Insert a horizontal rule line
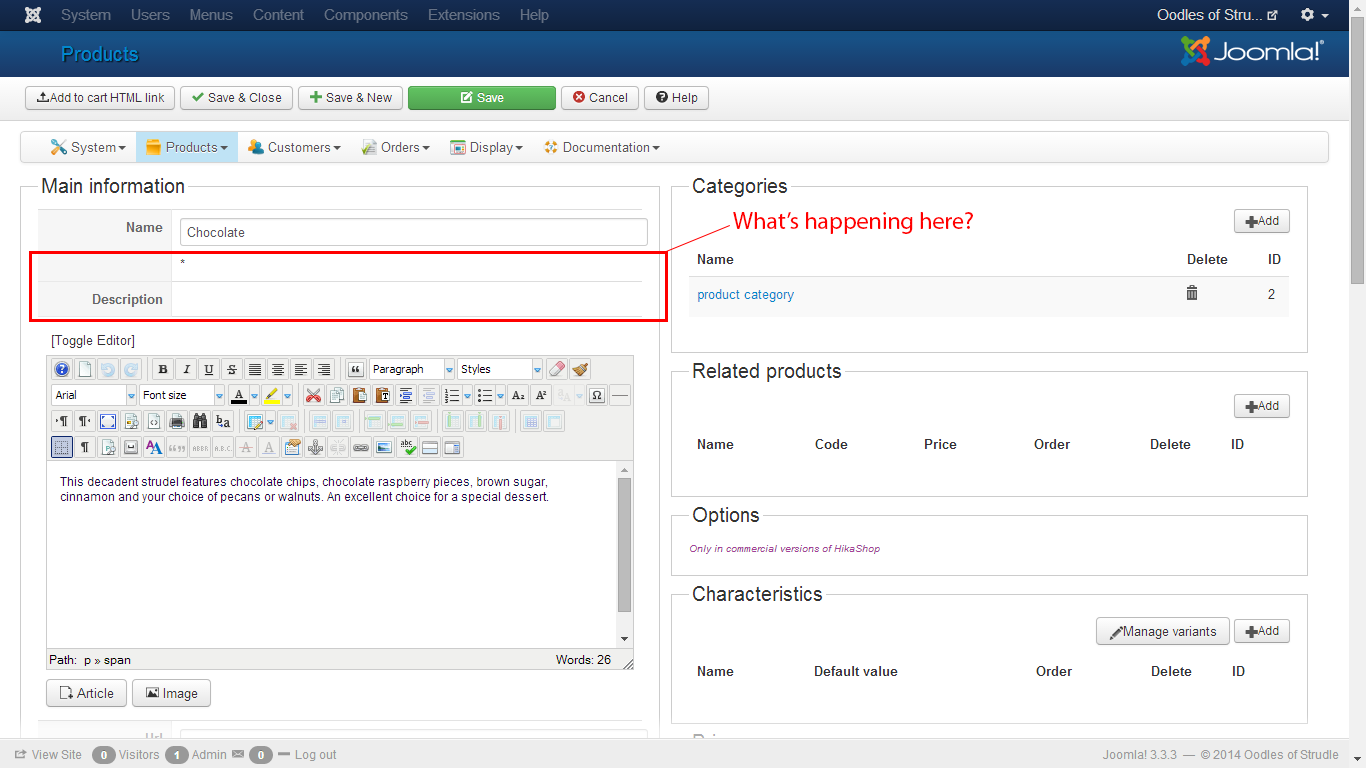This screenshot has width=1366, height=768. point(620,395)
